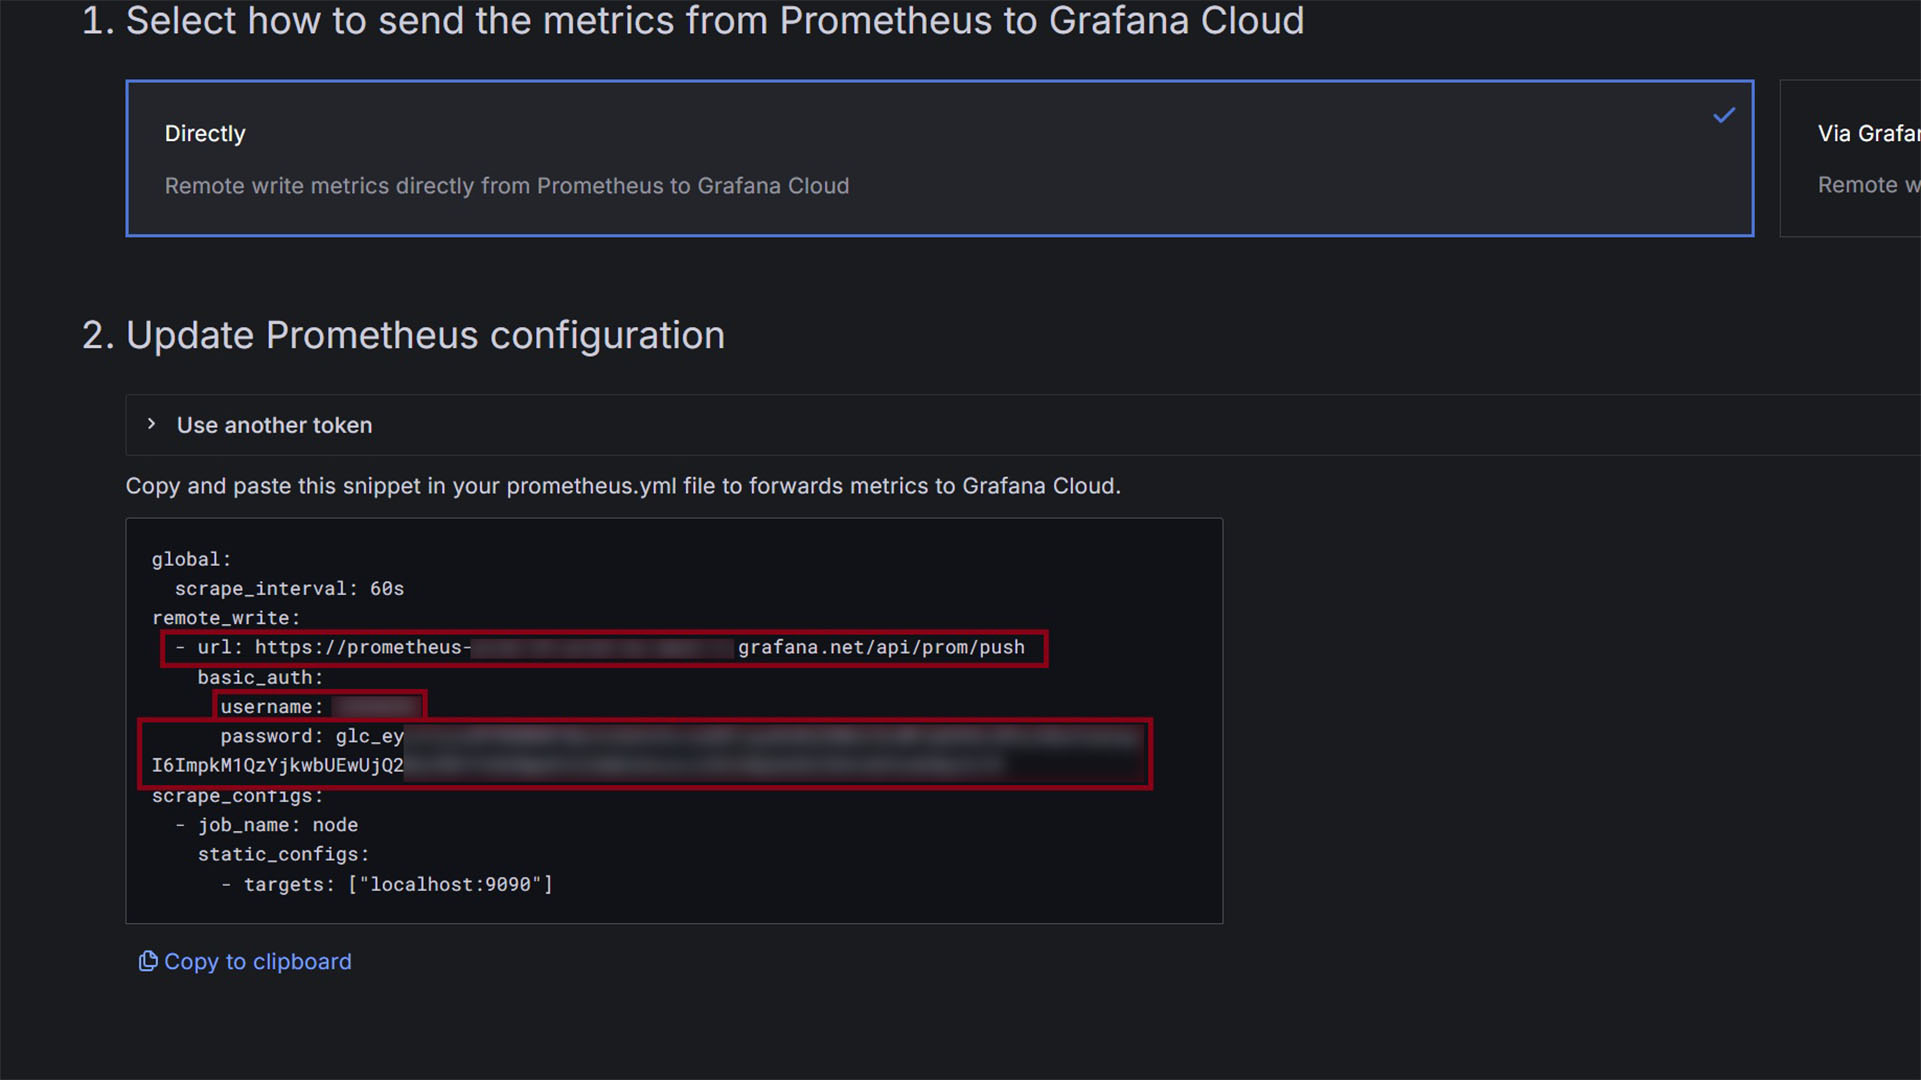Collapse the Use another token accordion header
This screenshot has height=1080, width=1921.
coord(273,425)
